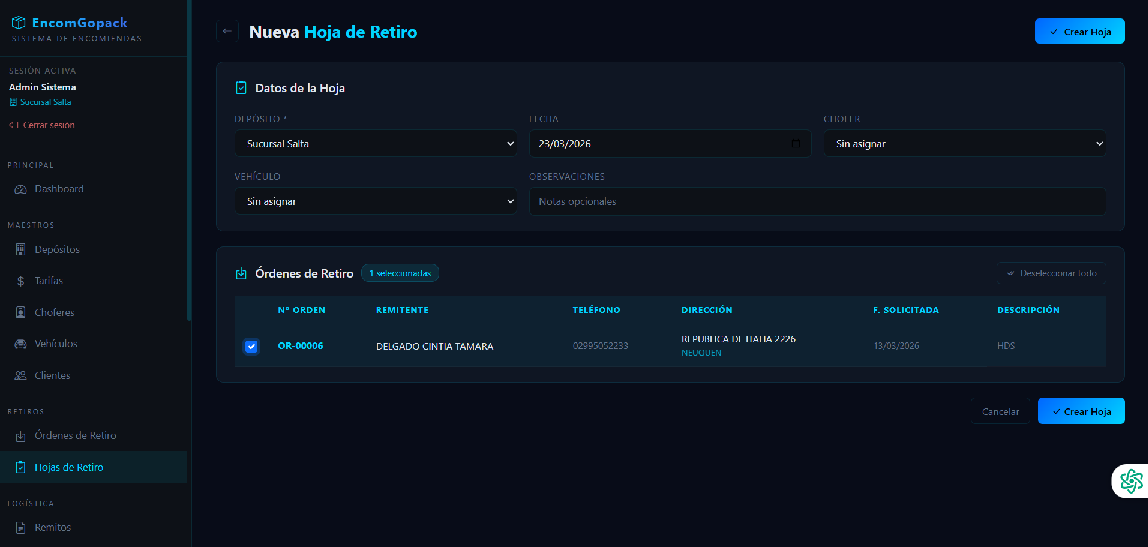Click the green floating assistant icon

tap(1130, 481)
